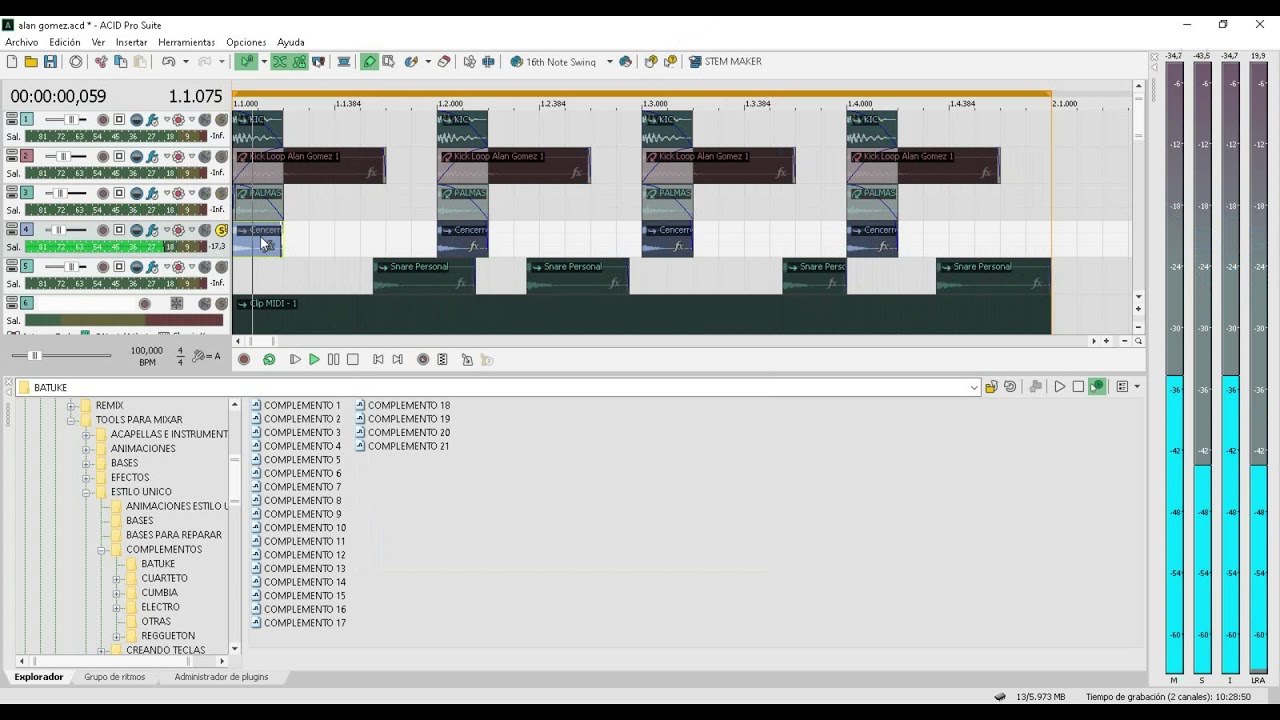The image size is (1280, 720).
Task: Open the BATUKE path dropdown
Action: (x=974, y=388)
